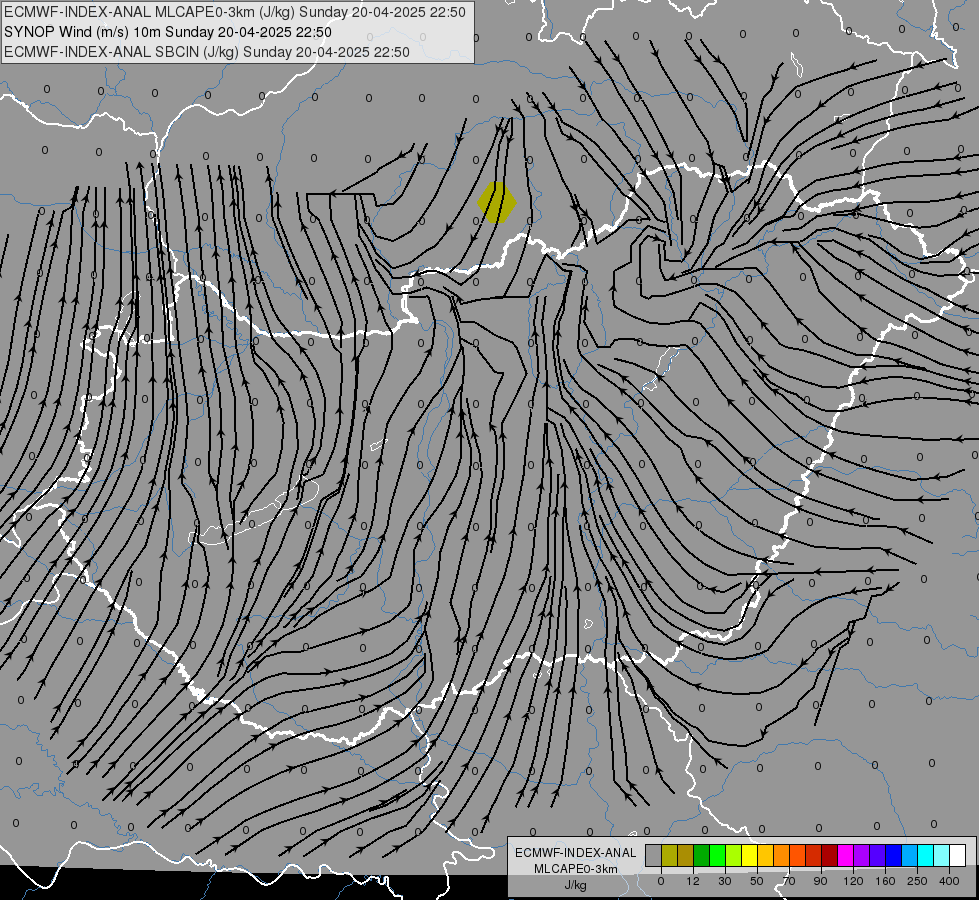Select the SYNOP Wind 10m layer title line
Image resolution: width=979 pixels, height=900 pixels.
click(167, 32)
